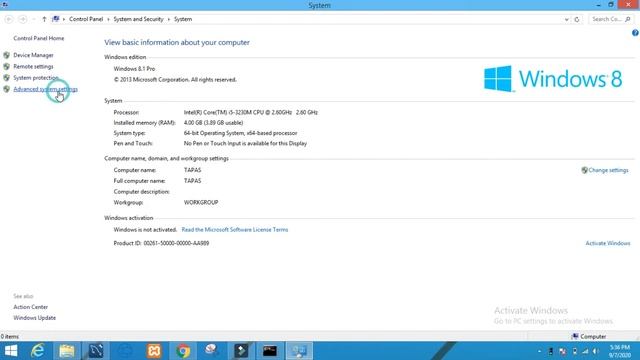The width and height of the screenshot is (640, 360).
Task: Click the '0 items' status bar text
Action: (x=10, y=336)
